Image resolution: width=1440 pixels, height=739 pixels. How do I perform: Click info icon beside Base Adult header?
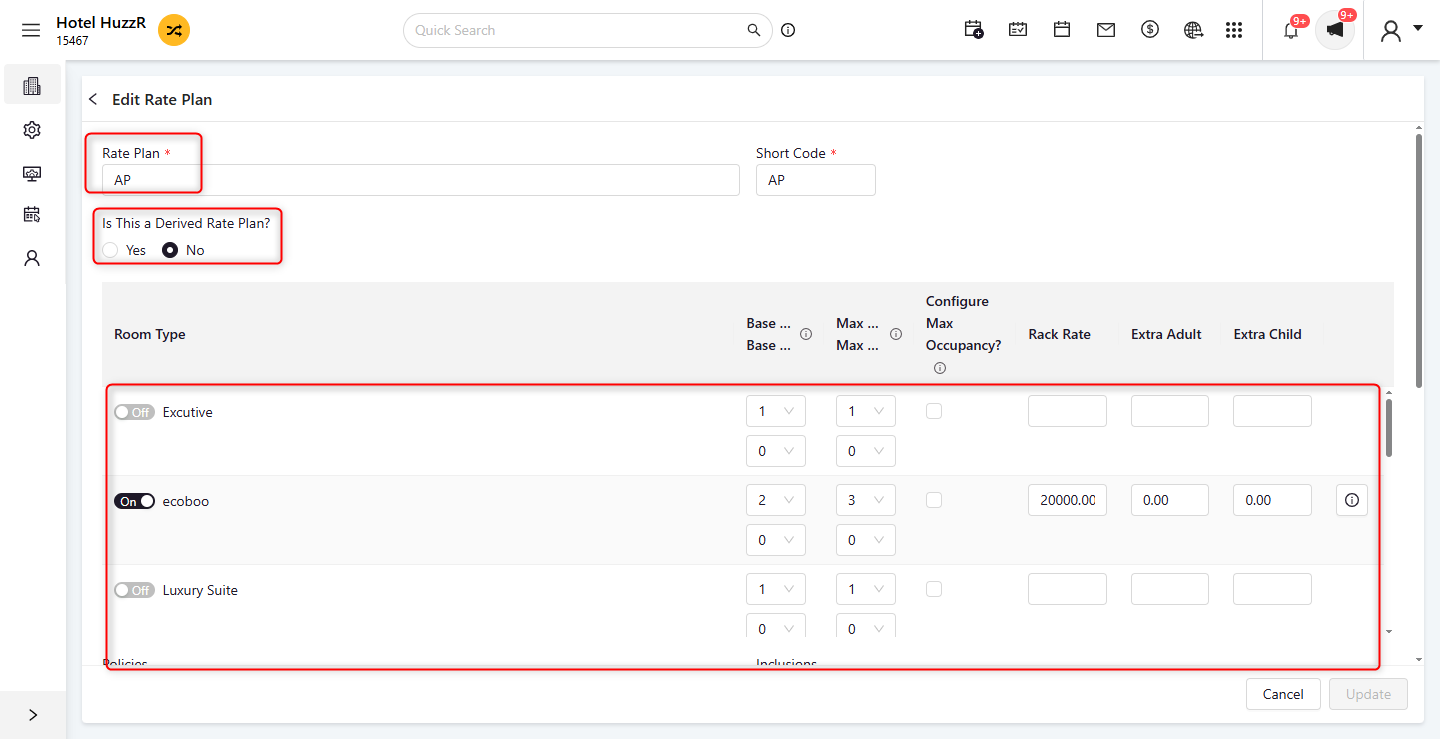pyautogui.click(x=806, y=334)
